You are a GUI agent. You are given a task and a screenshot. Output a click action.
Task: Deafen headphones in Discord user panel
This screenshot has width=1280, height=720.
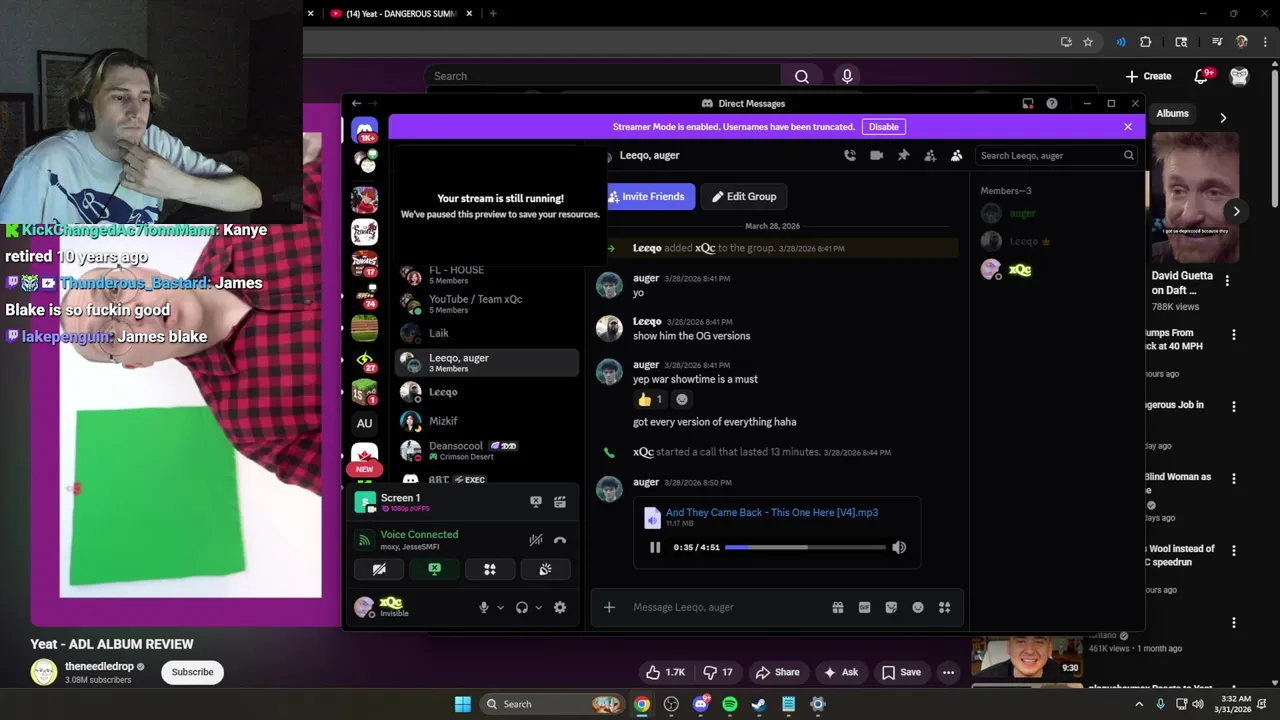[522, 607]
